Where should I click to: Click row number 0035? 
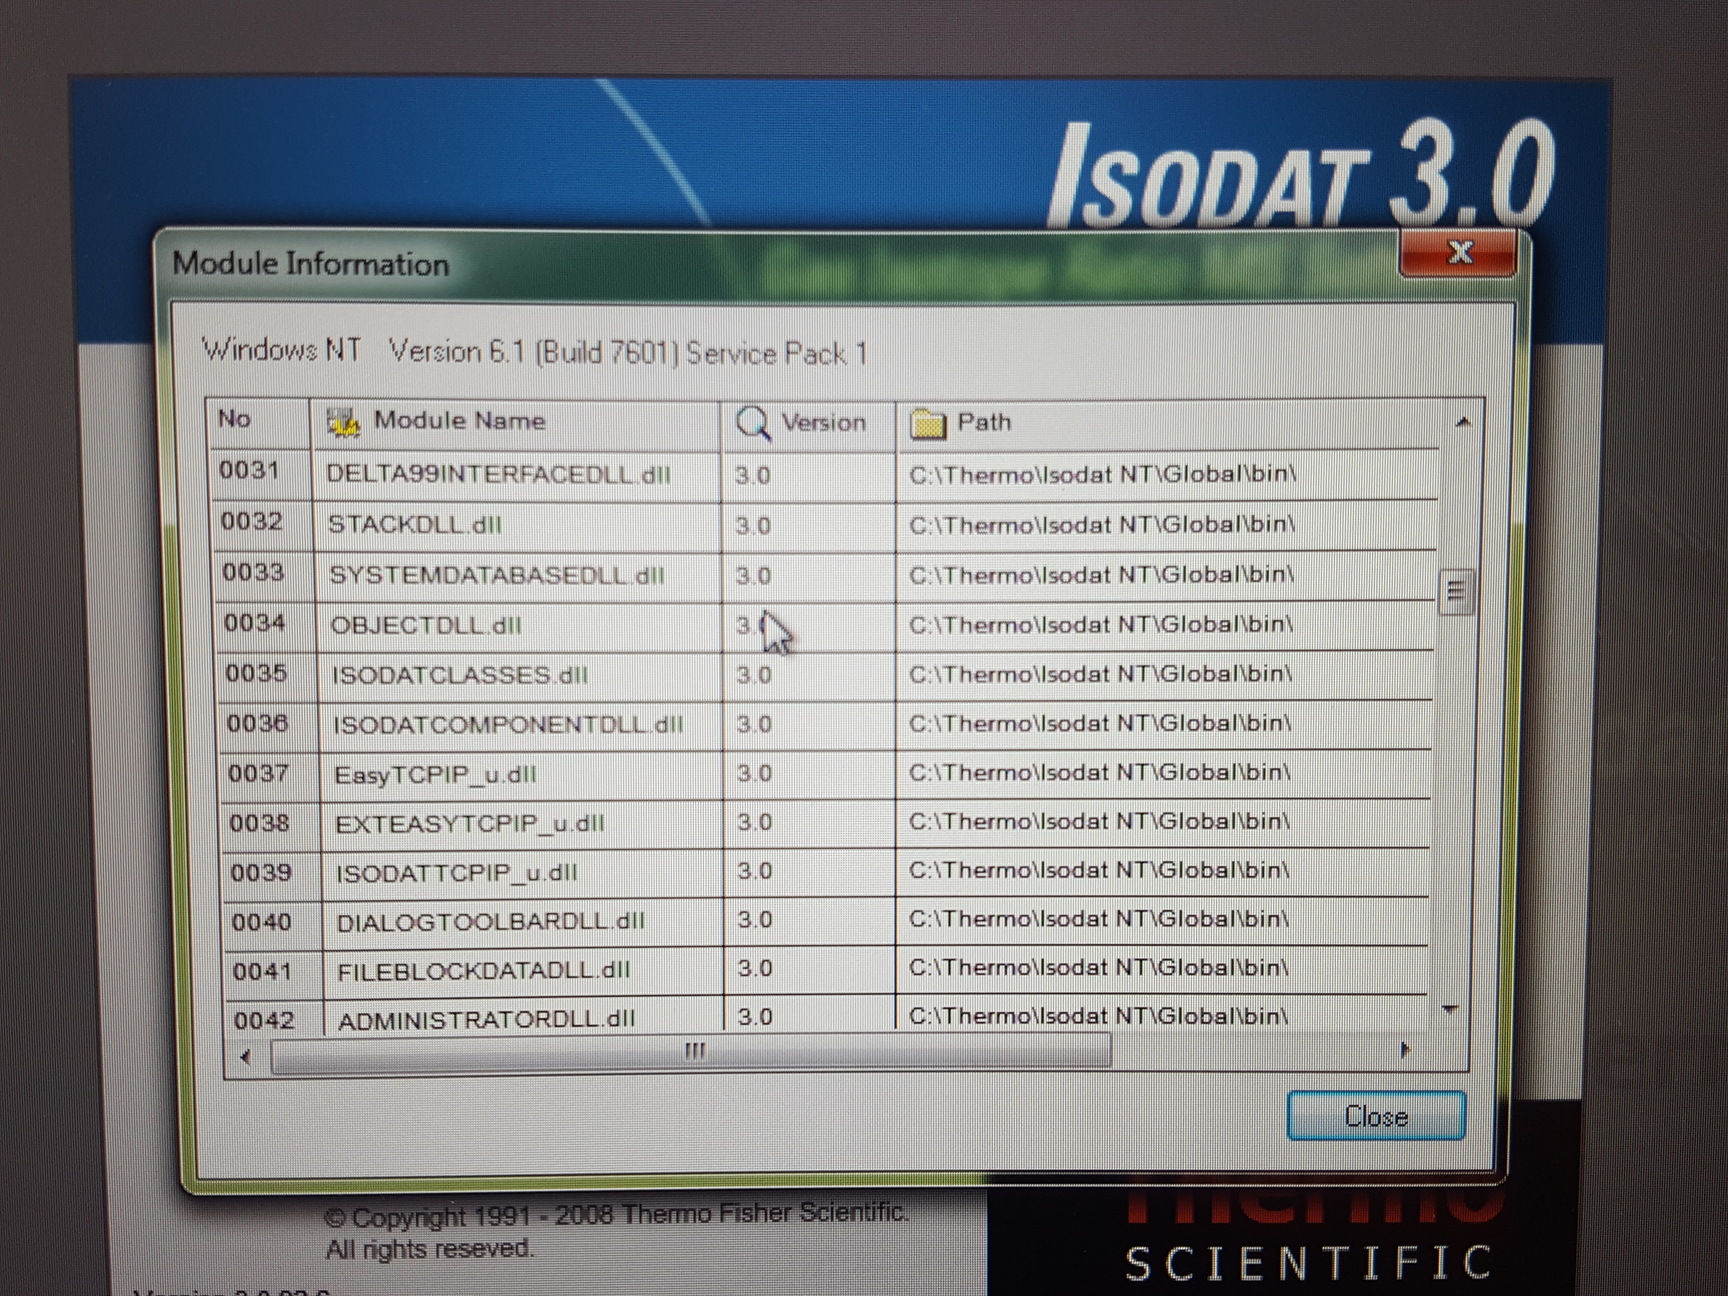256,673
